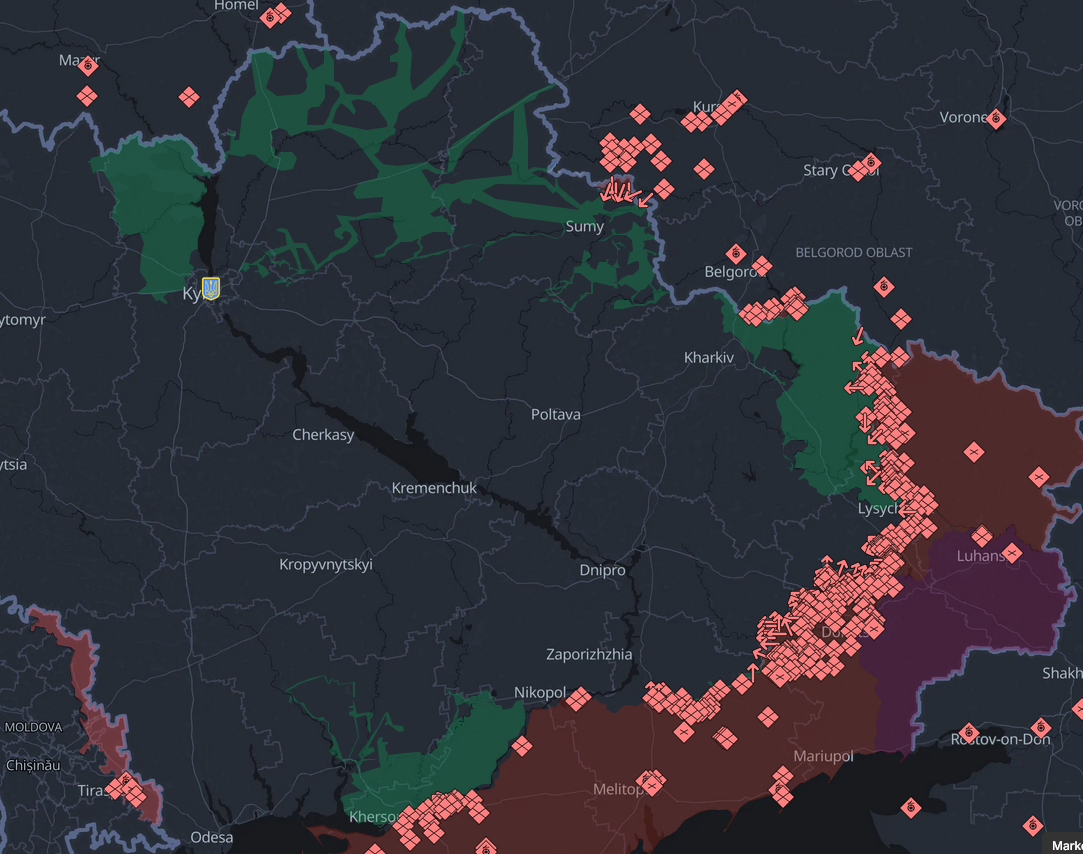The height and width of the screenshot is (854, 1083).
Task: Select the unit marker at Voronezh
Action: (995, 119)
